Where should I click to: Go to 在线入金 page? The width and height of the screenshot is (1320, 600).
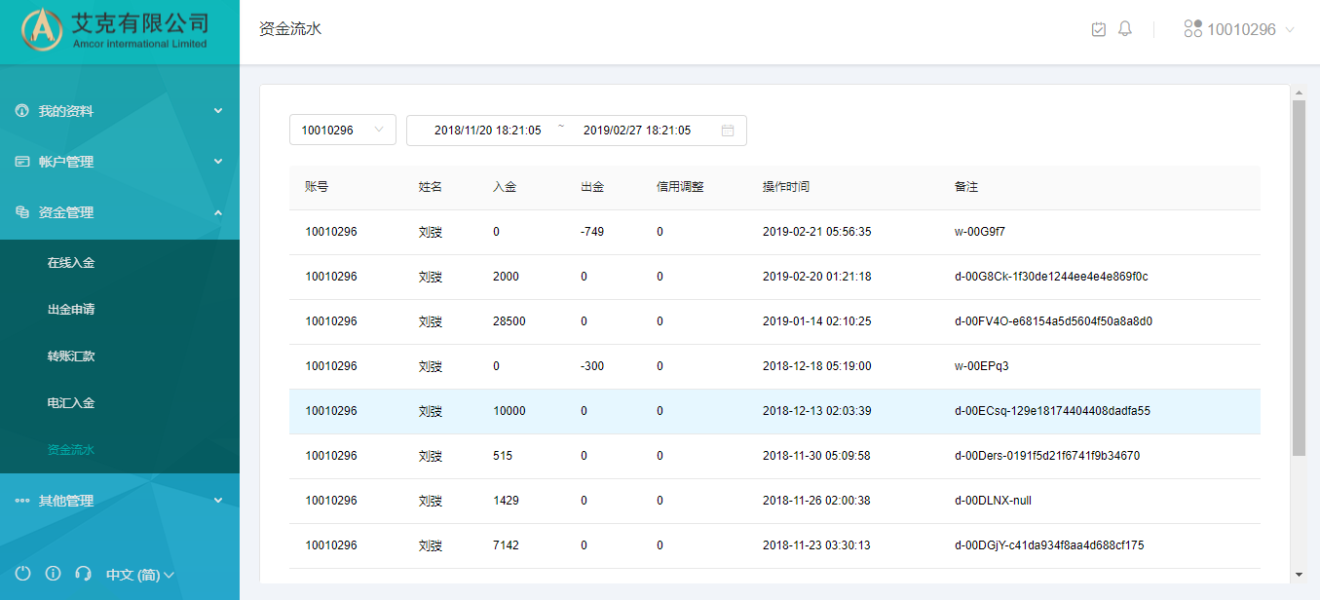coord(71,263)
